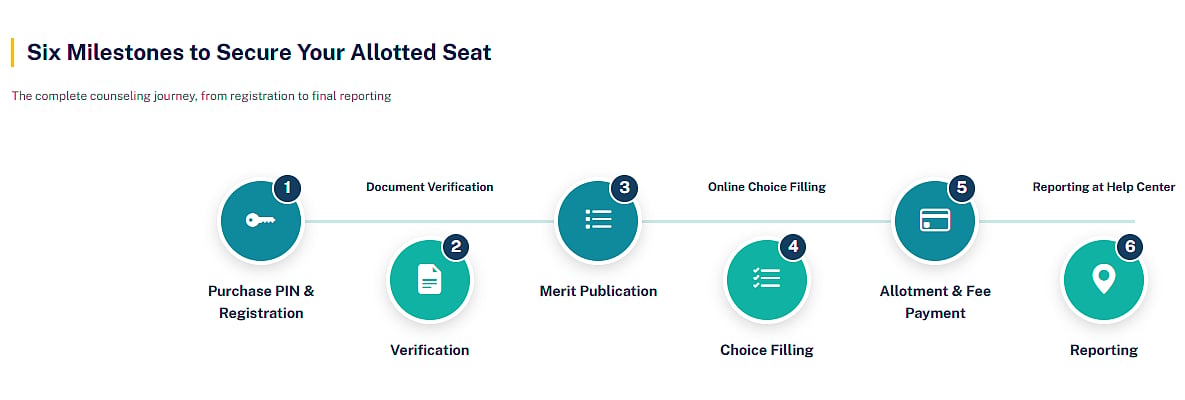Select the Merit Publication label
1185x400 pixels.
pyautogui.click(x=598, y=291)
